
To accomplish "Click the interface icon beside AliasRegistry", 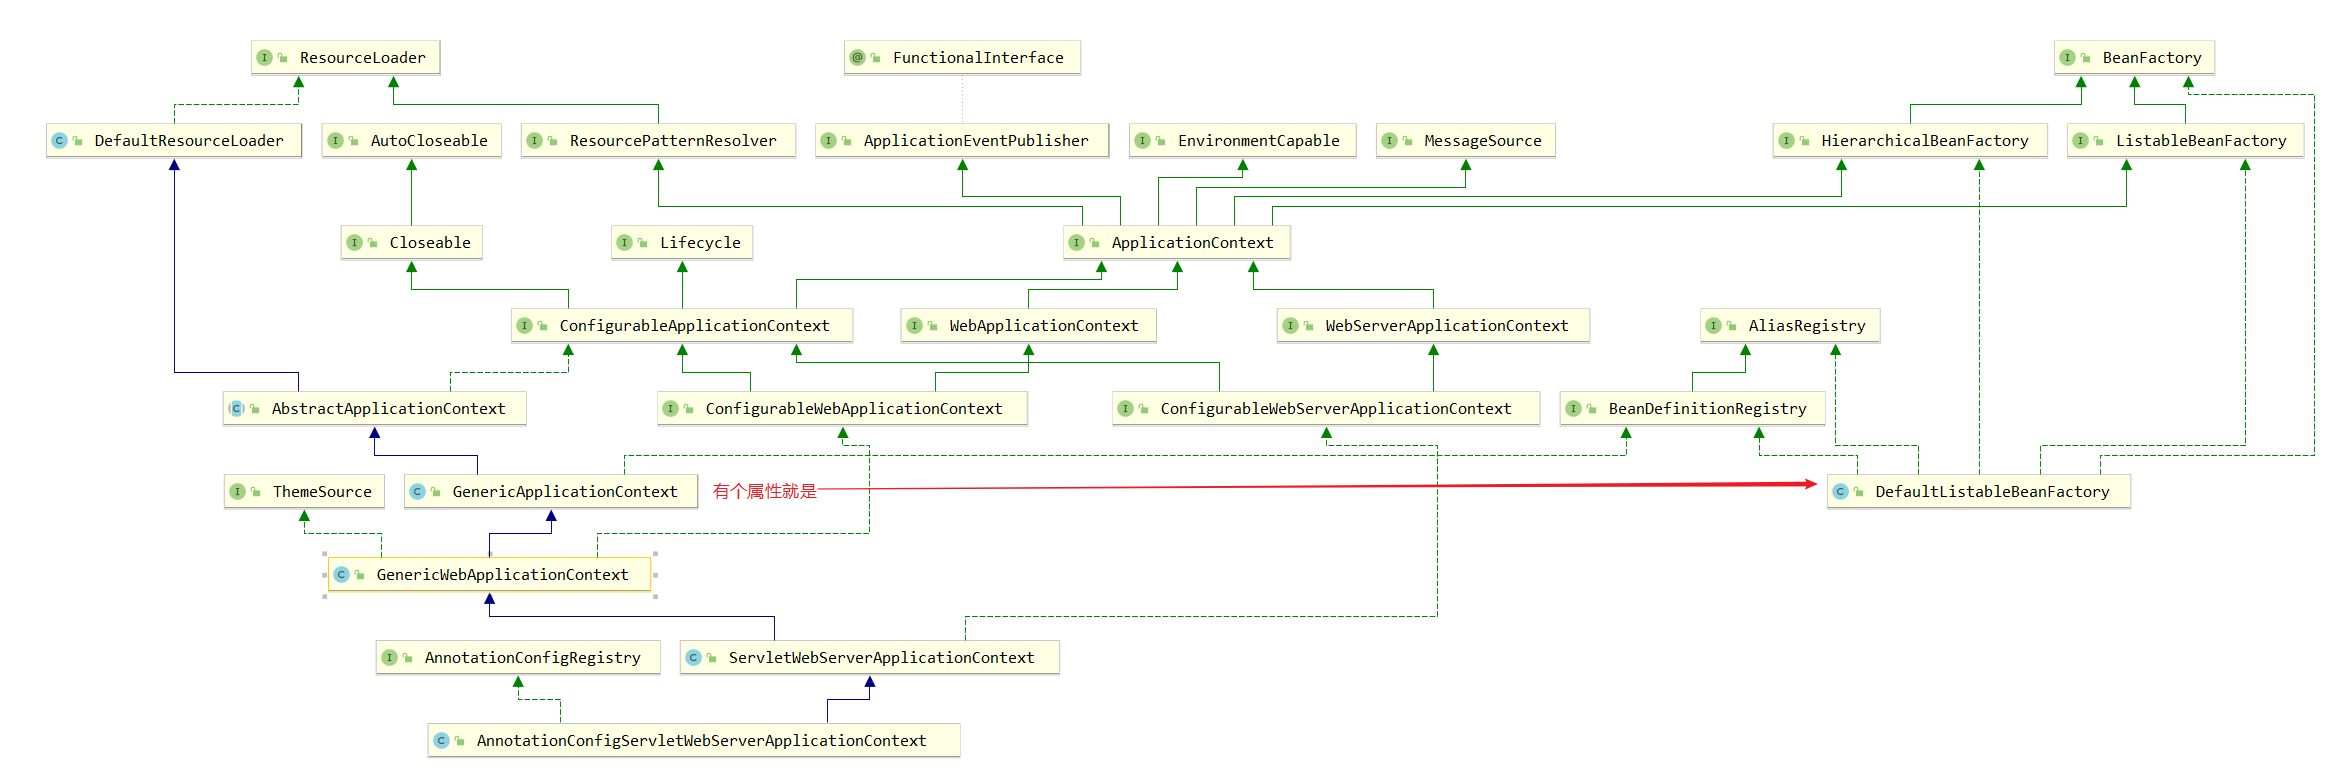I will click(x=1713, y=326).
